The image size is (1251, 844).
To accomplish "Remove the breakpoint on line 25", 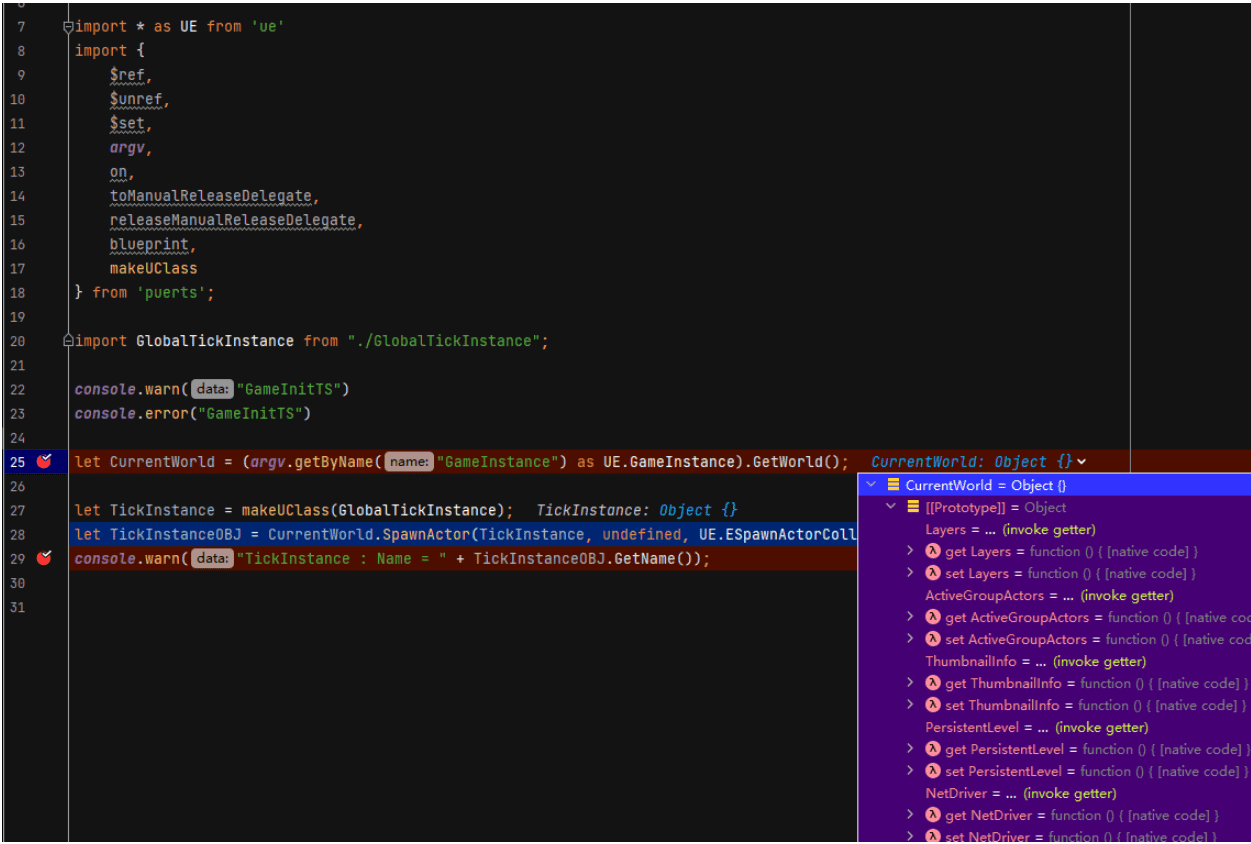I will coord(44,461).
